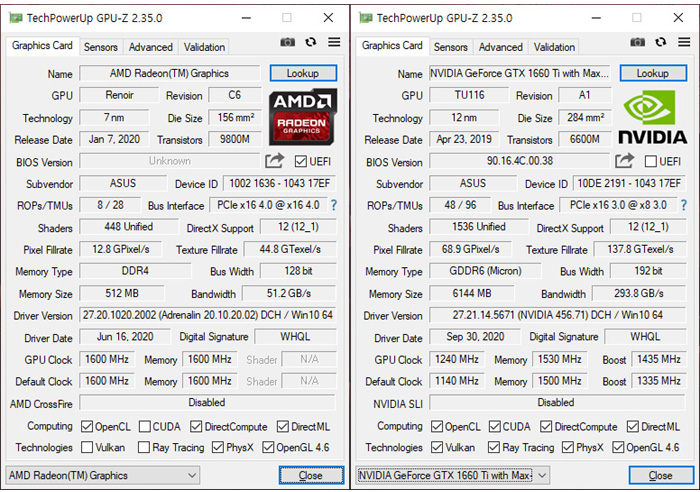Click the BIOS Version field showing 90.16.4C.00.38

(x=520, y=161)
